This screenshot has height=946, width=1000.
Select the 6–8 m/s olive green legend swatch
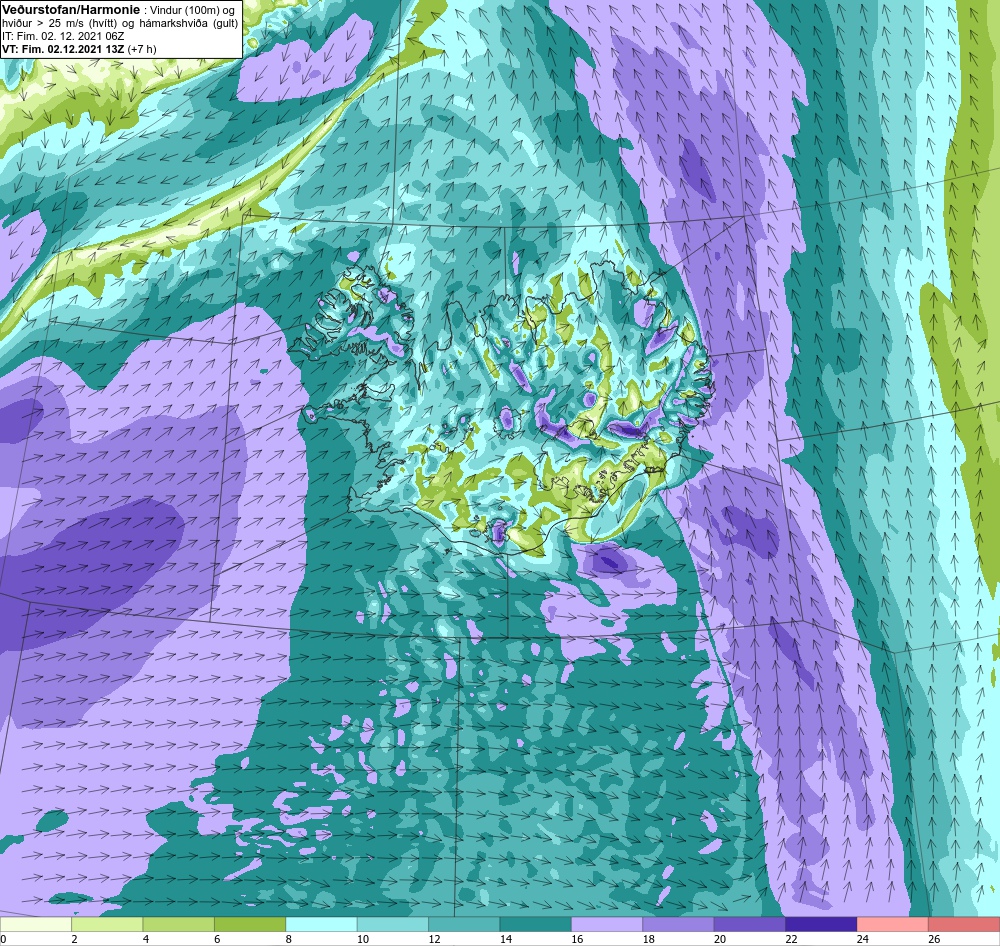coord(250,924)
